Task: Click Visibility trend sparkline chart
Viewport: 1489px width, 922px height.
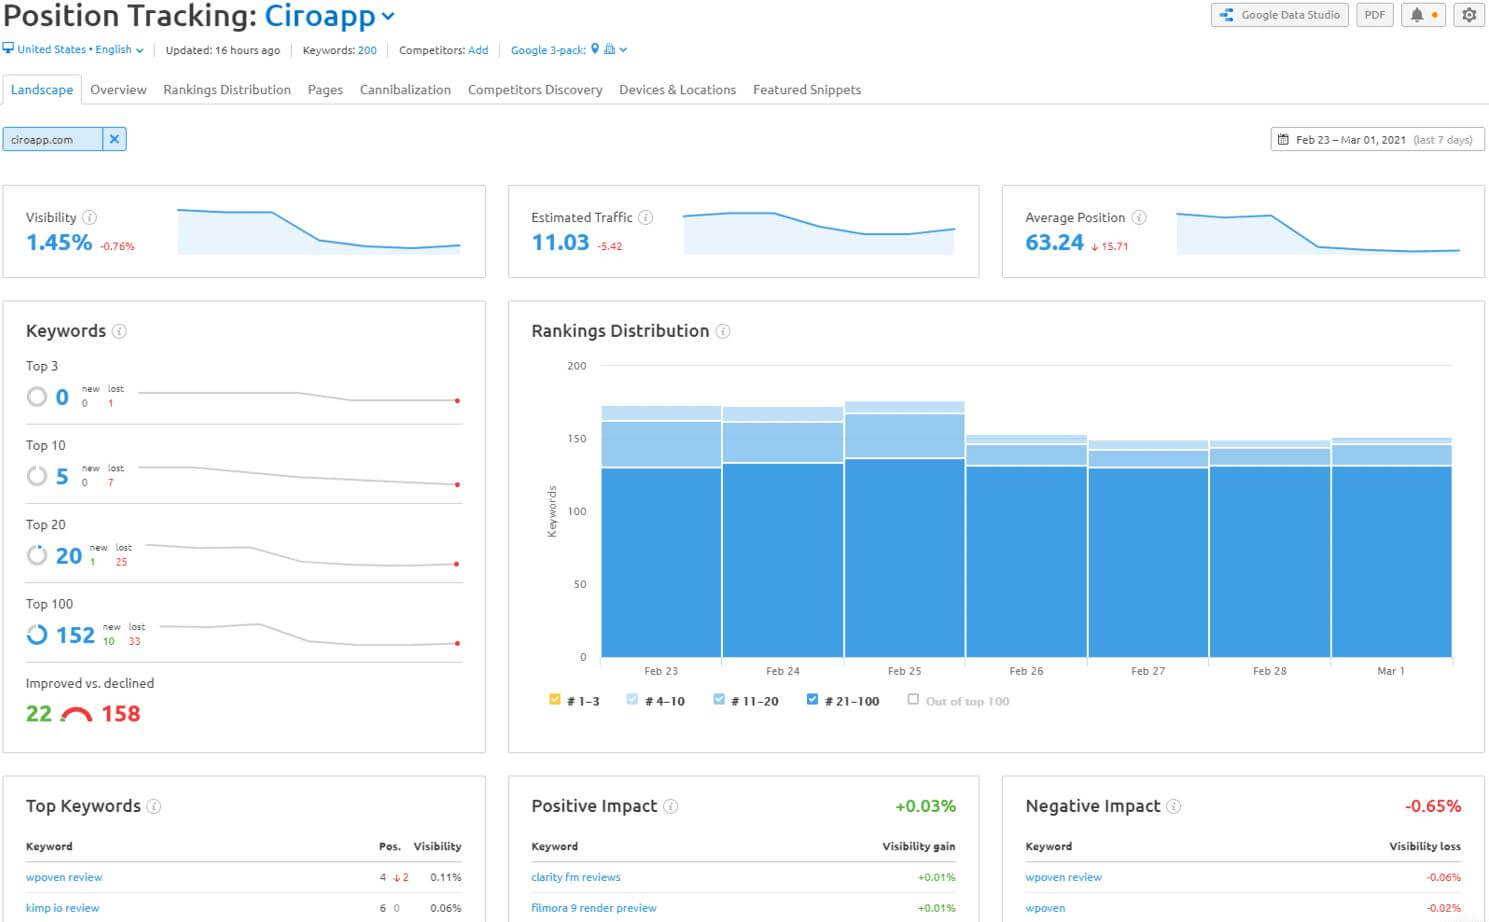Action: pyautogui.click(x=319, y=231)
